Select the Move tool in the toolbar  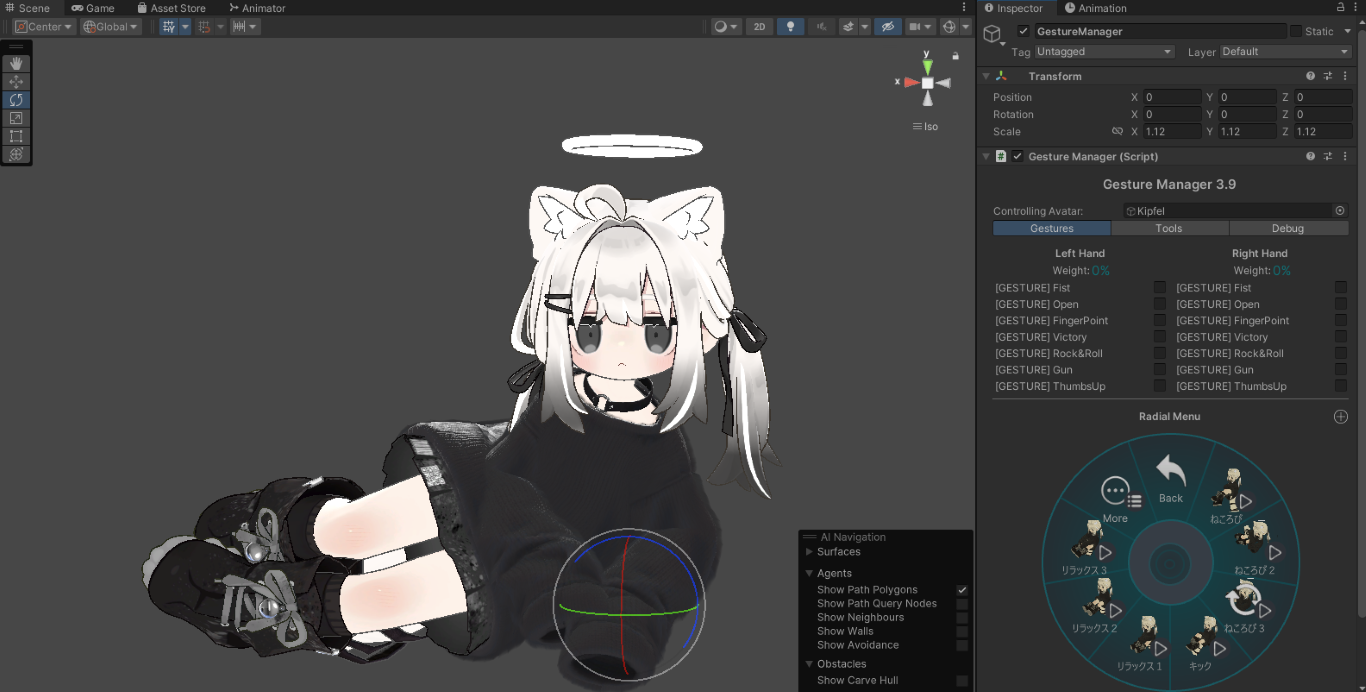tap(16, 80)
